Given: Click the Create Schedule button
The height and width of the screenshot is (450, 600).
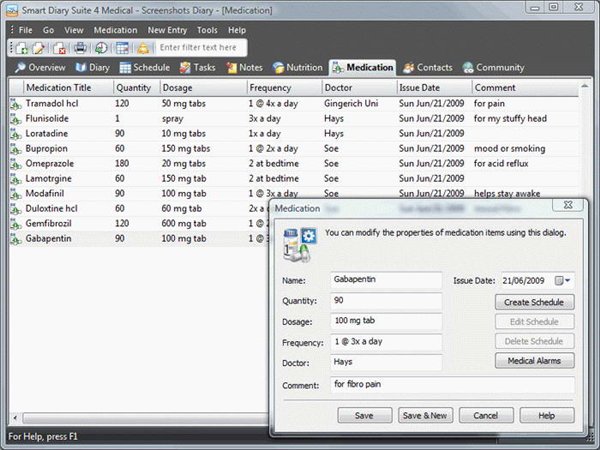Looking at the screenshot, I should pos(534,302).
